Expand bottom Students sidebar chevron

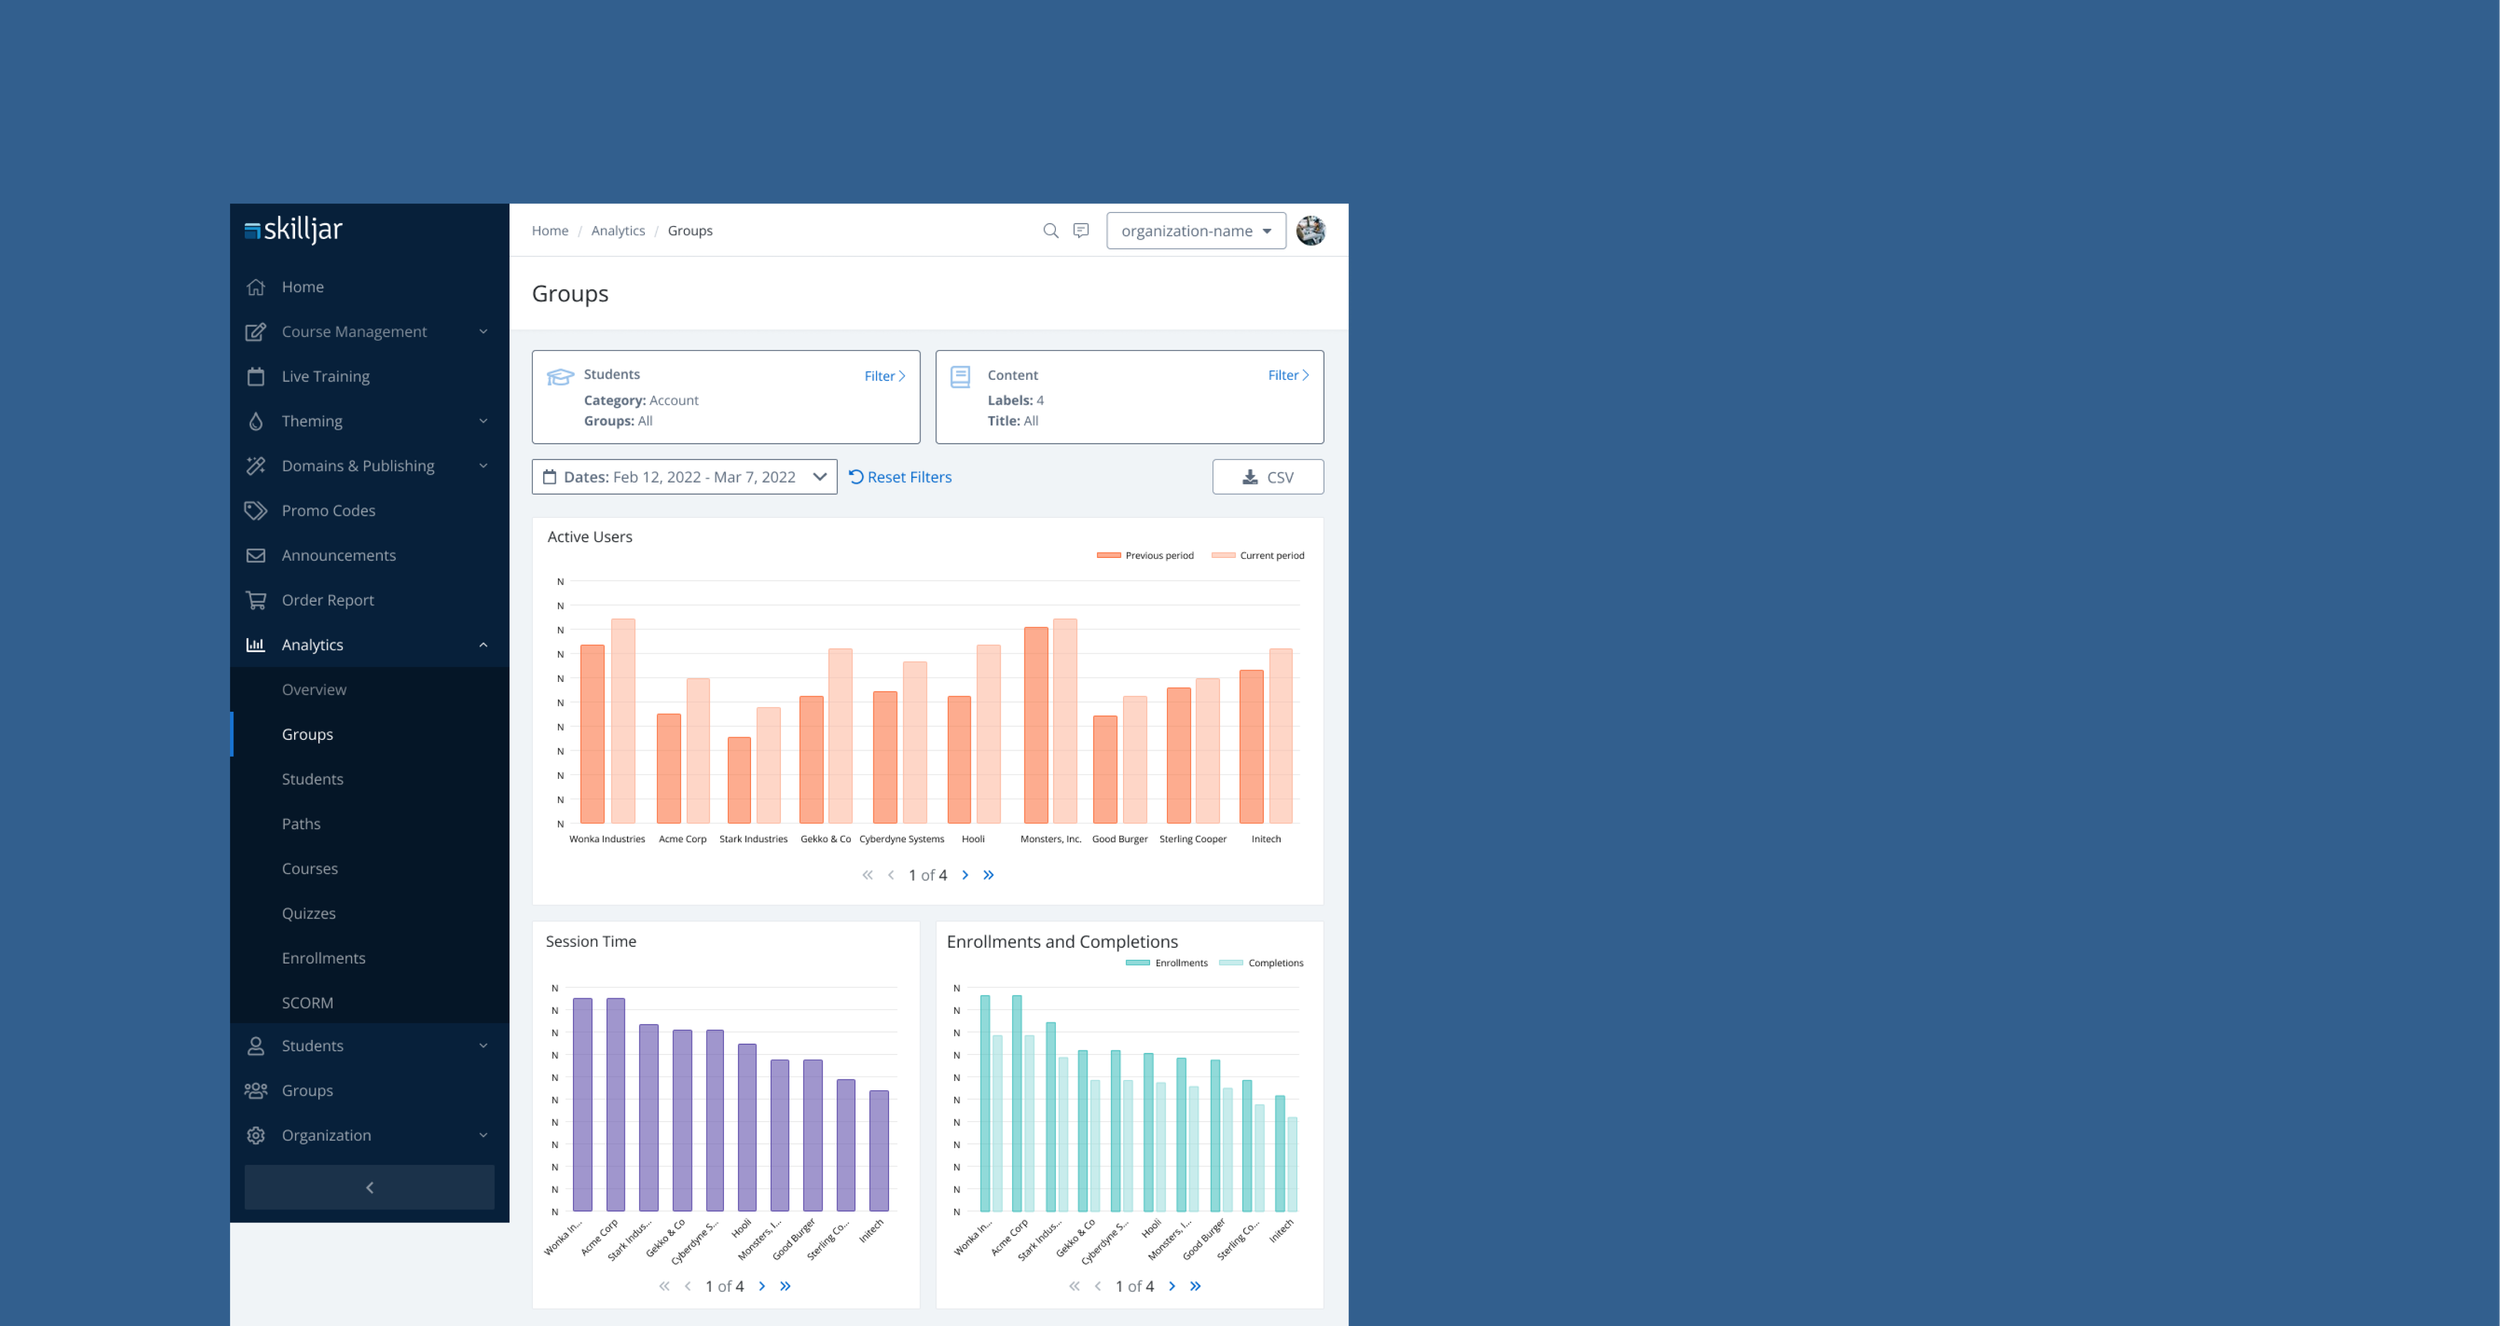[483, 1046]
